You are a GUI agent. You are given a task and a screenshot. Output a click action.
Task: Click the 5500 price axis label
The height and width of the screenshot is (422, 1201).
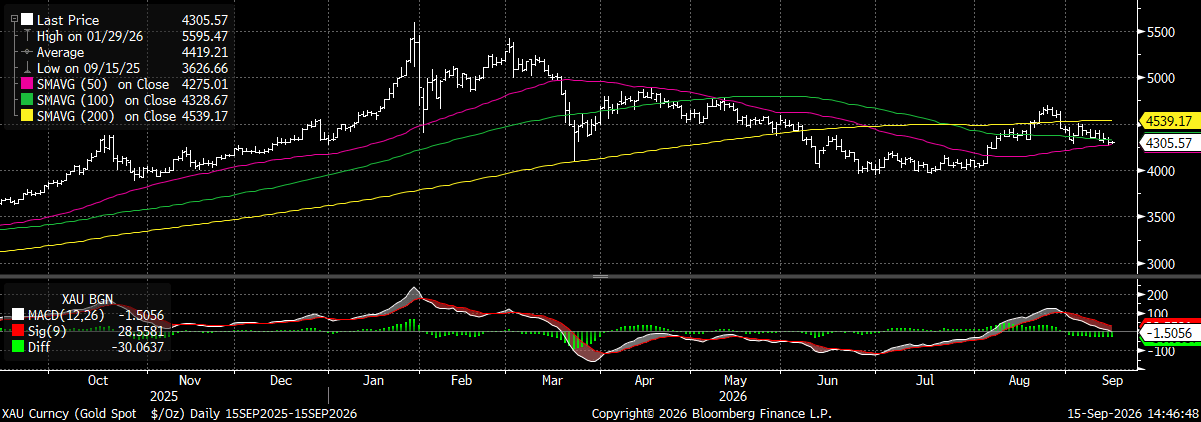pos(1163,32)
